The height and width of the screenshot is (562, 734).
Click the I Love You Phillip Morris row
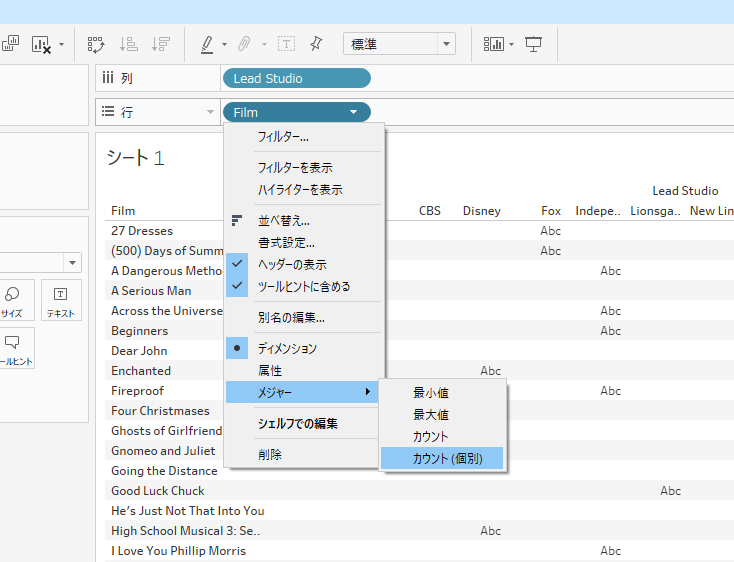[x=178, y=551]
